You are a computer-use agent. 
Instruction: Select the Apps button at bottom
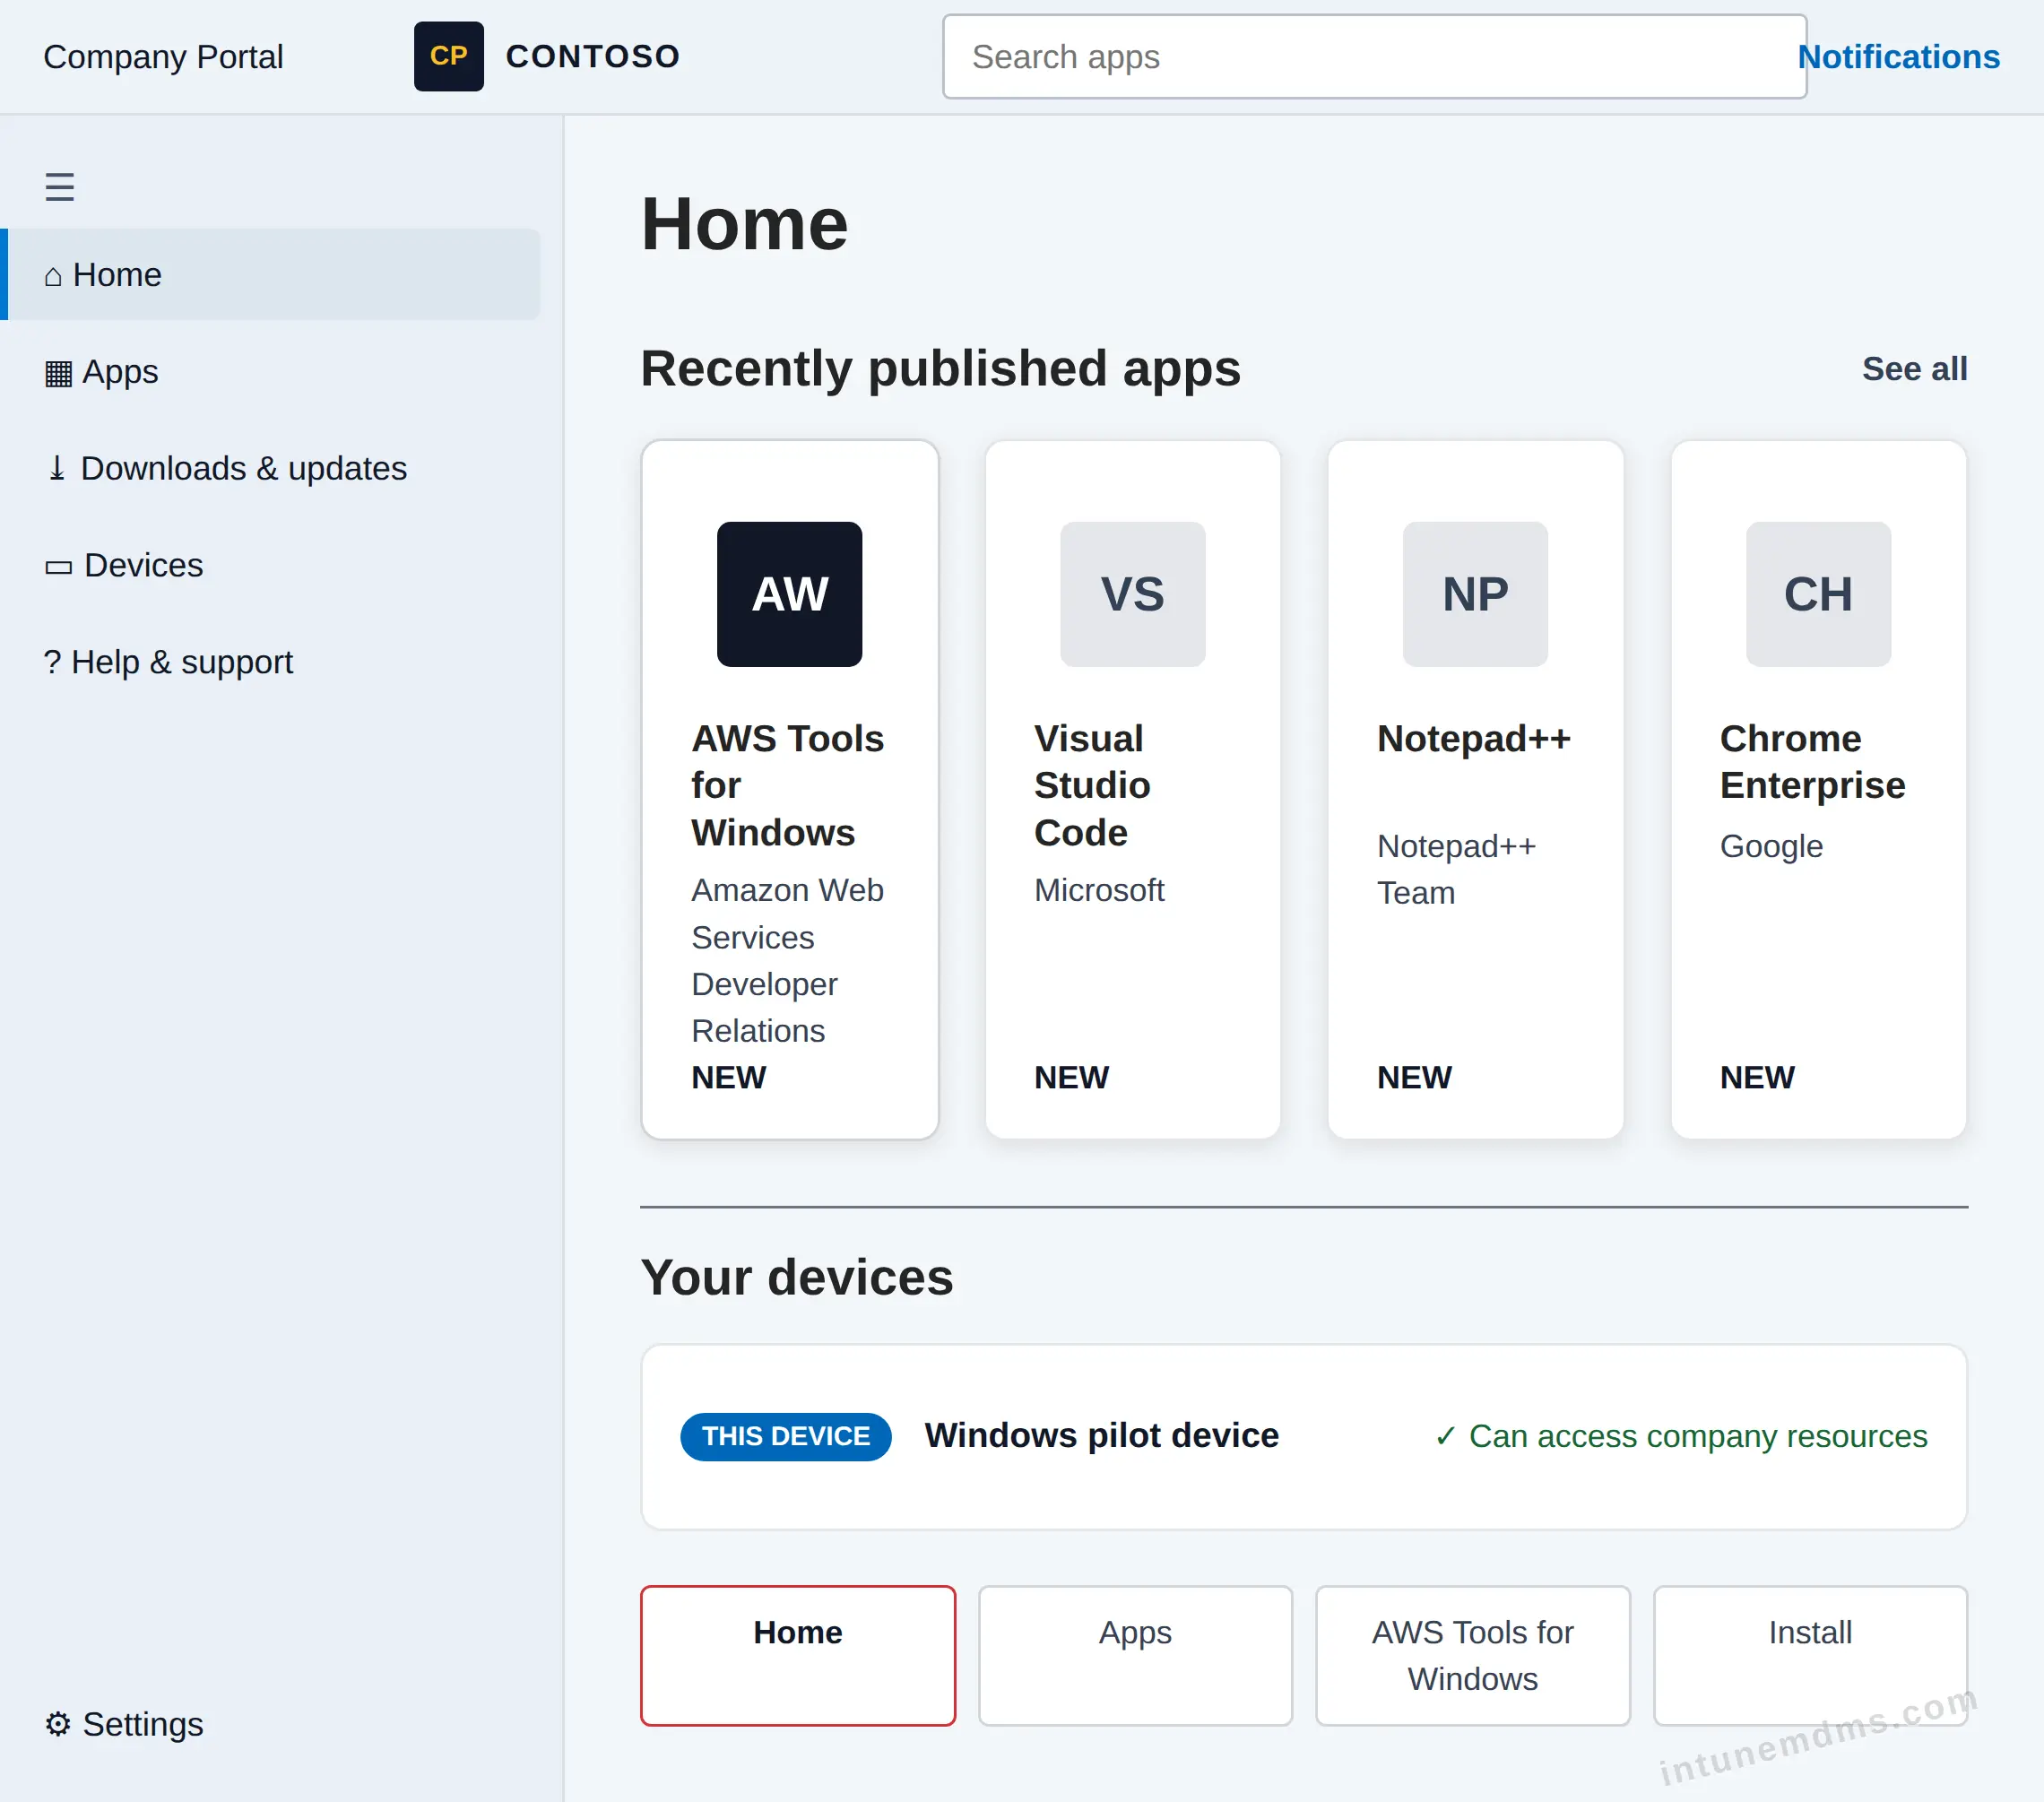tap(1135, 1655)
